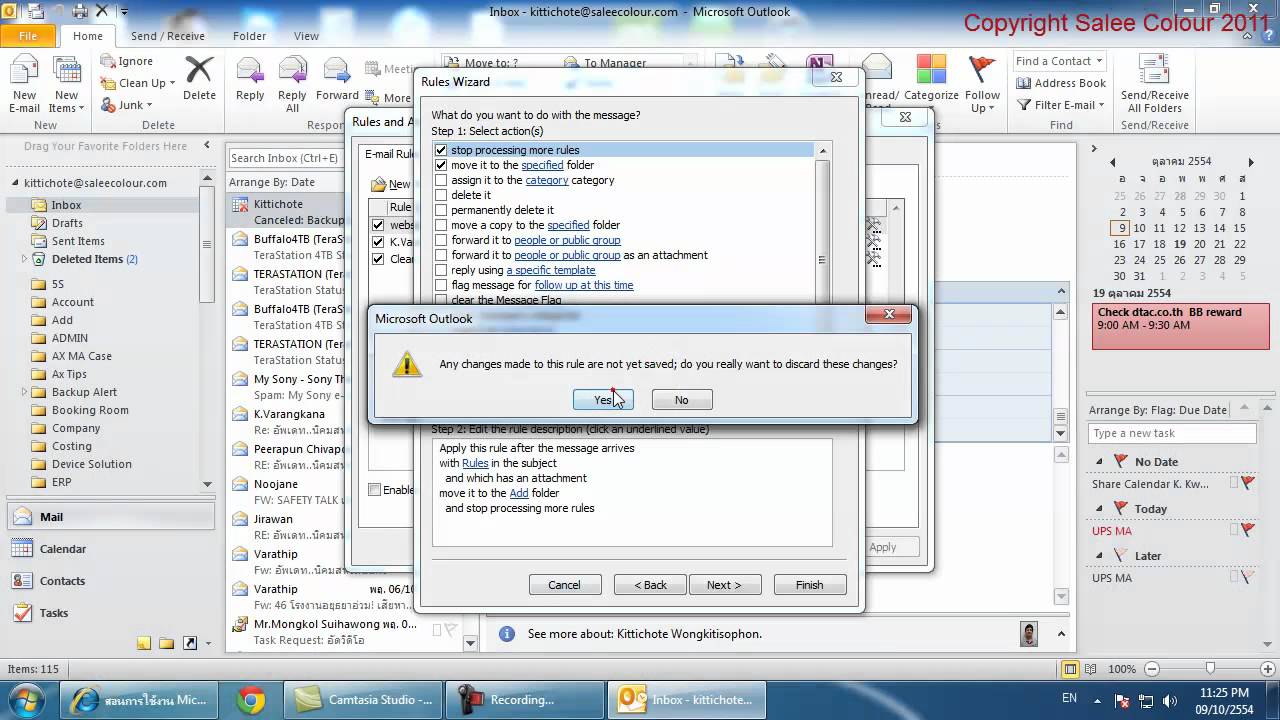Open the Filter E-mail dropdown arrow
The image size is (1280, 720).
pos(1101,105)
